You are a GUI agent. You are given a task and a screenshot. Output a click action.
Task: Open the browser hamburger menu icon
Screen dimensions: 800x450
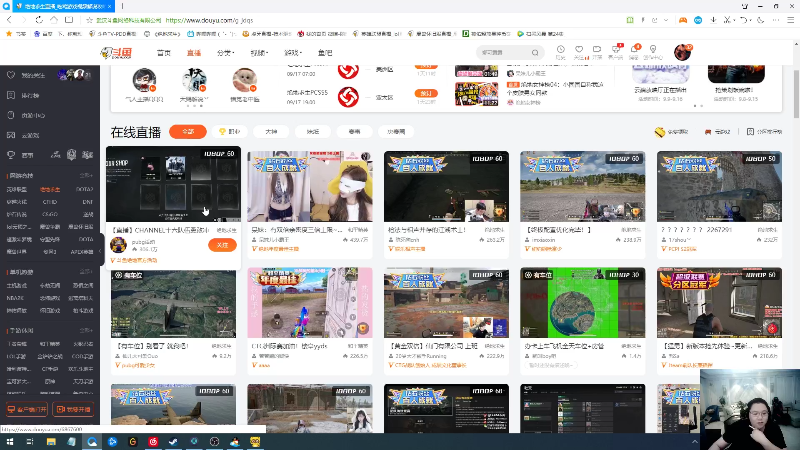click(790, 20)
